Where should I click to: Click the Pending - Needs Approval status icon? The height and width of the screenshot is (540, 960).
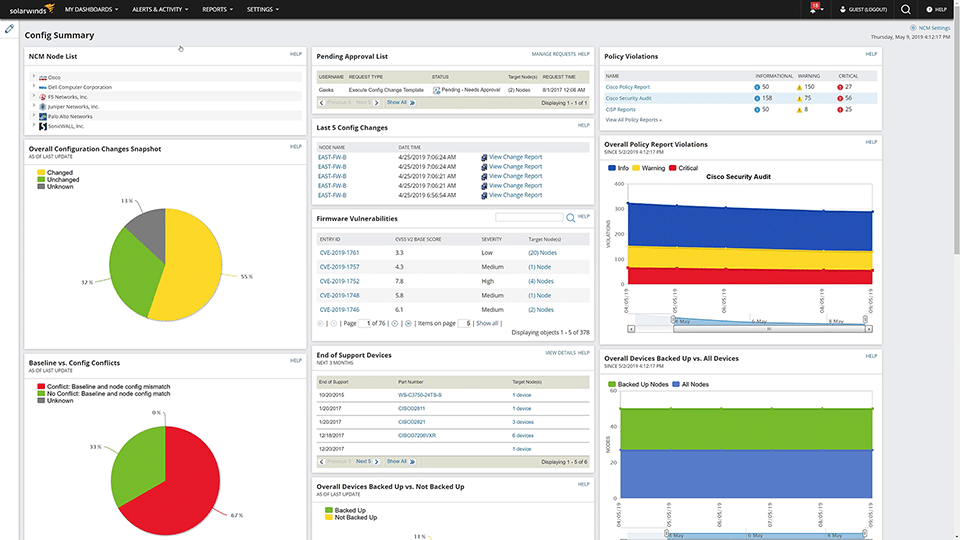437,90
